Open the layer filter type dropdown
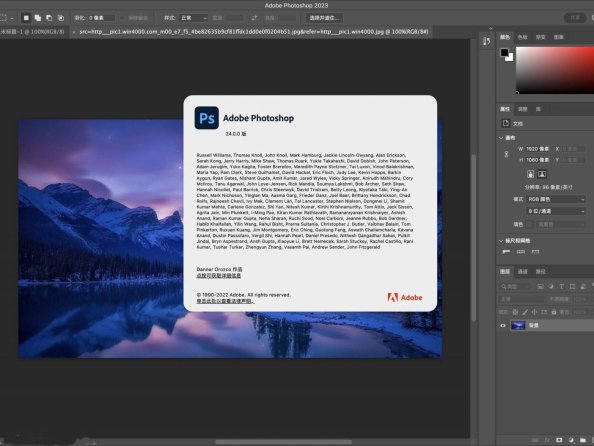This screenshot has height=446, width=594. (516, 286)
